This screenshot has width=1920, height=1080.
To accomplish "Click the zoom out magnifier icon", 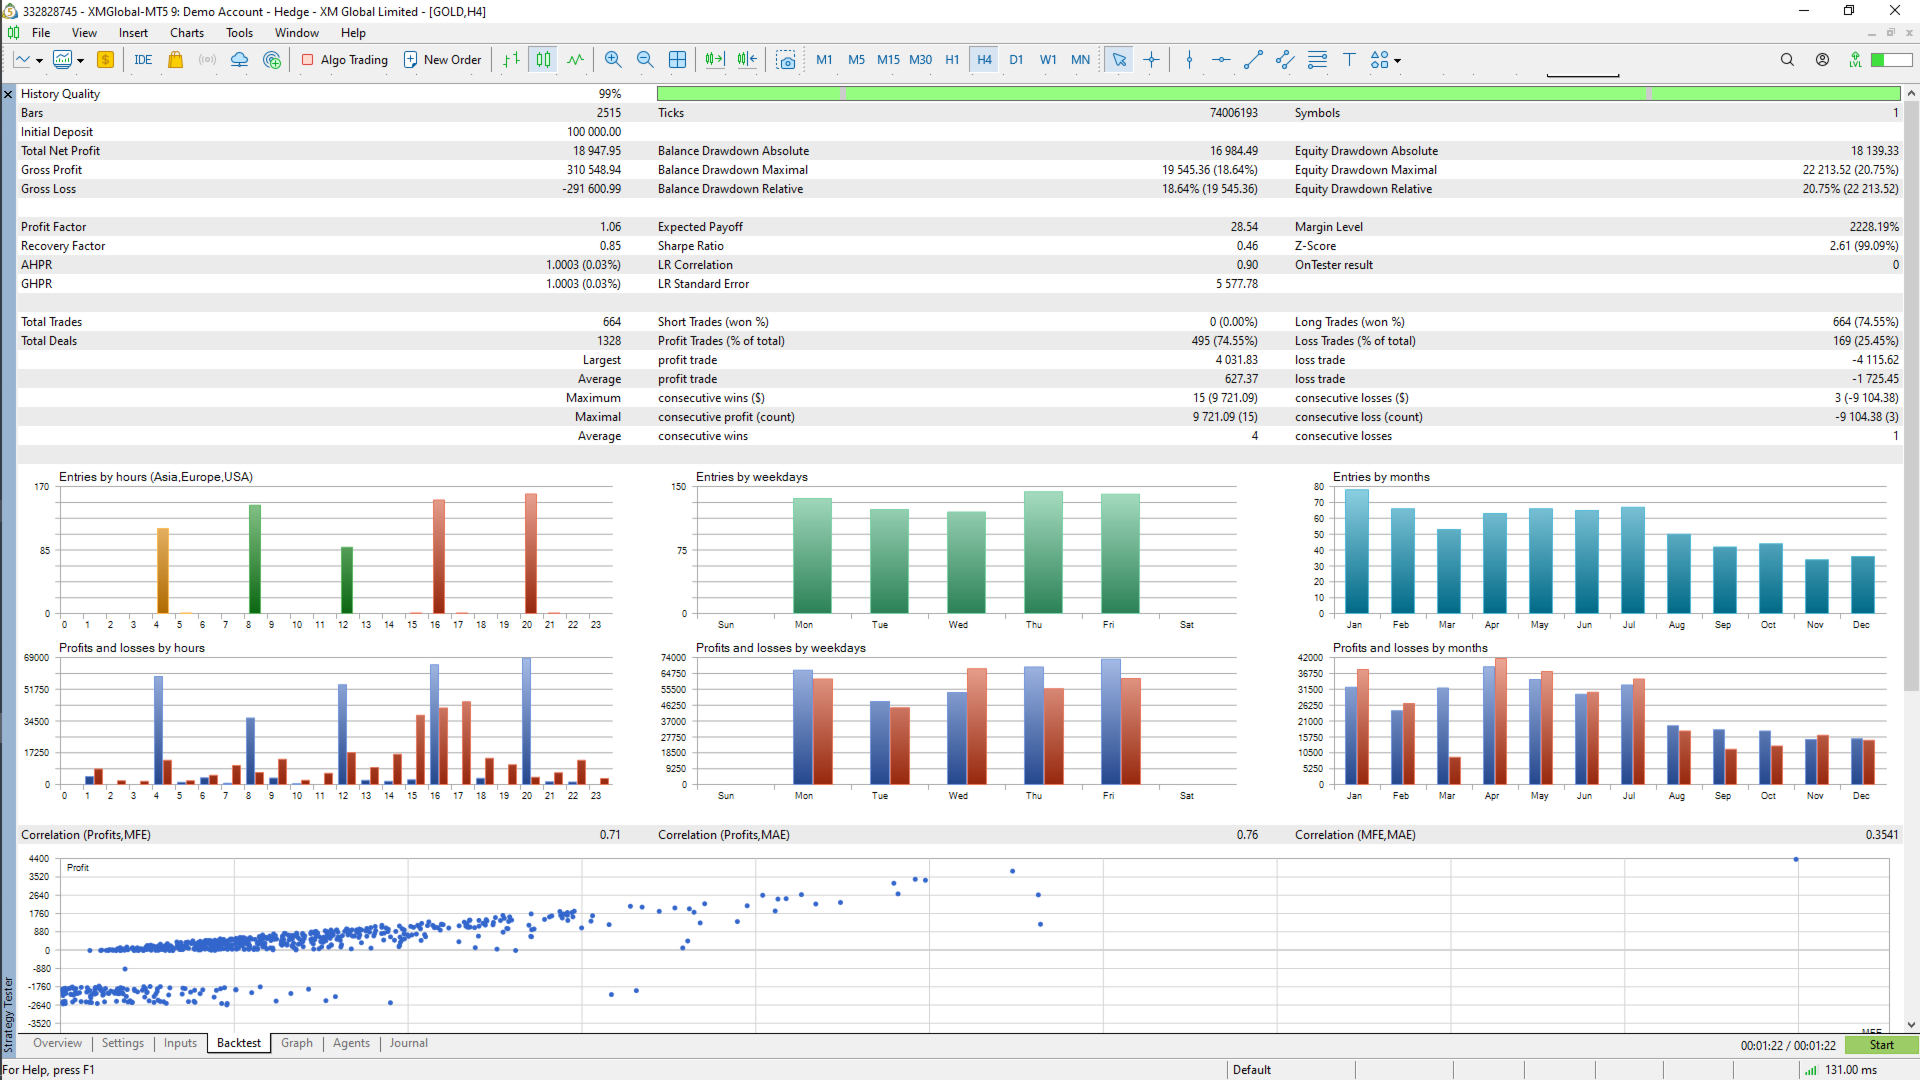I will (x=645, y=60).
